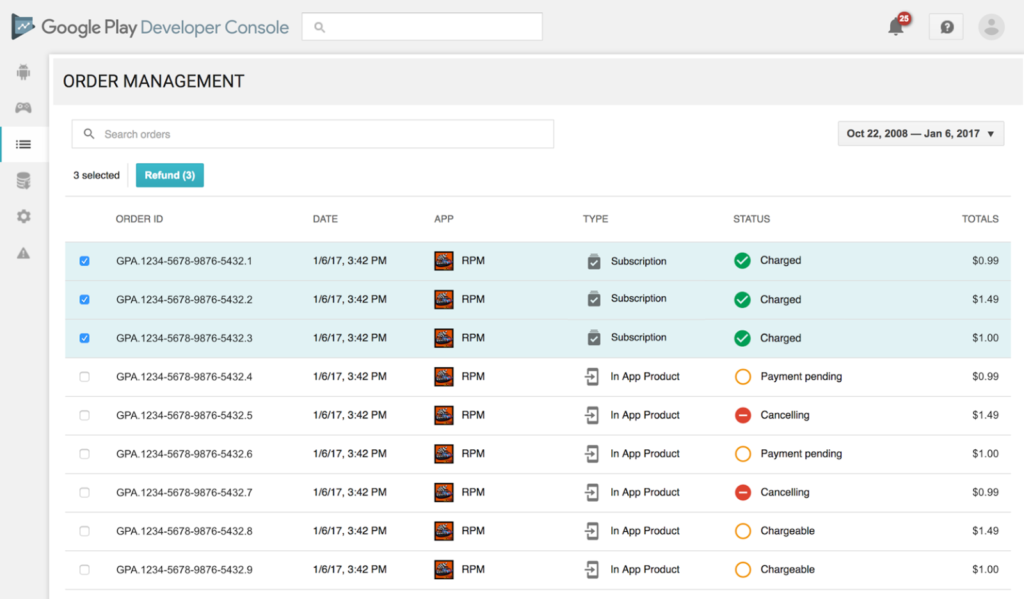Select the order management list icon
This screenshot has height=599, width=1024.
[23, 144]
